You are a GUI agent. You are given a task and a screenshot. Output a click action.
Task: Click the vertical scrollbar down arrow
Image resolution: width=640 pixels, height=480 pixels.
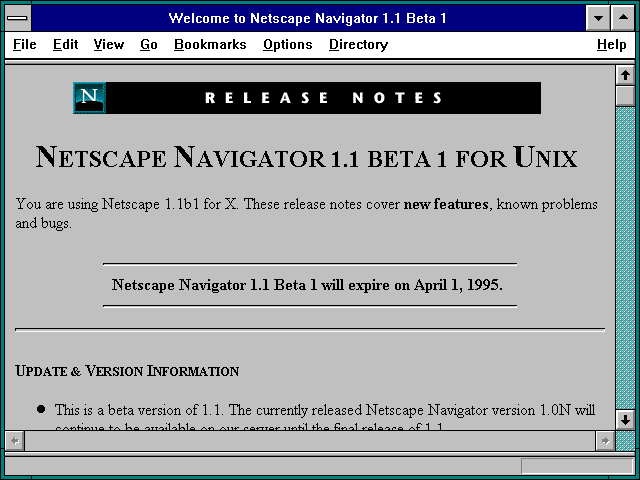[625, 419]
